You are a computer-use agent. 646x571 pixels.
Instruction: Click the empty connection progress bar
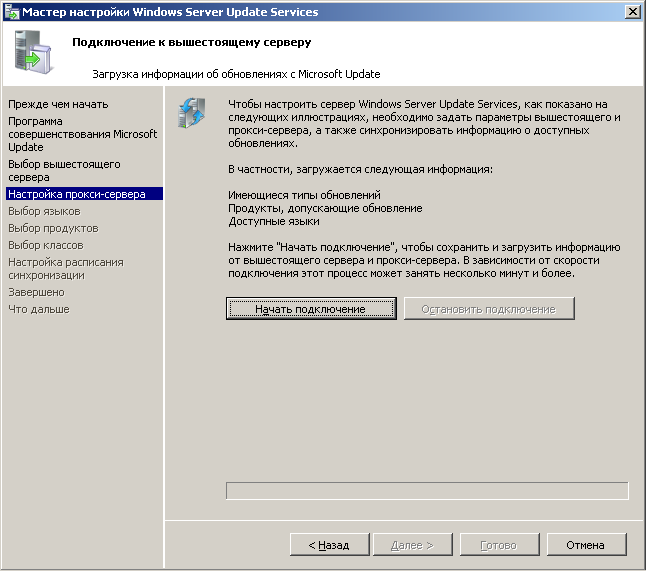(427, 491)
